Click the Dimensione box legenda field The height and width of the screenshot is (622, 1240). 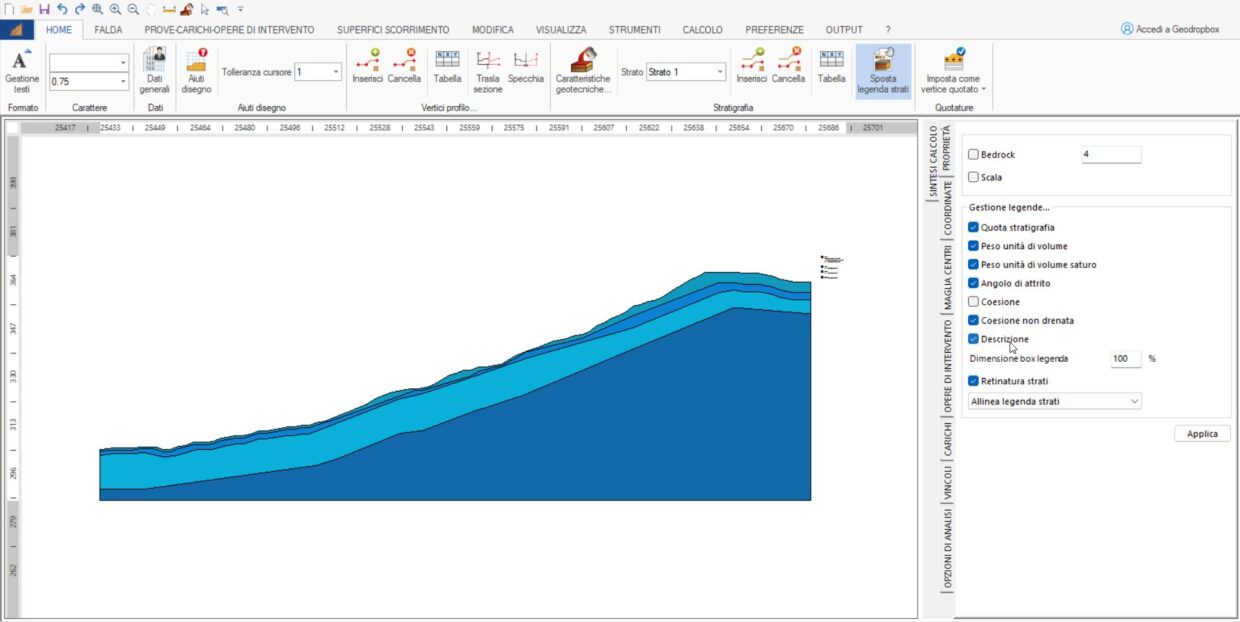(x=1125, y=358)
